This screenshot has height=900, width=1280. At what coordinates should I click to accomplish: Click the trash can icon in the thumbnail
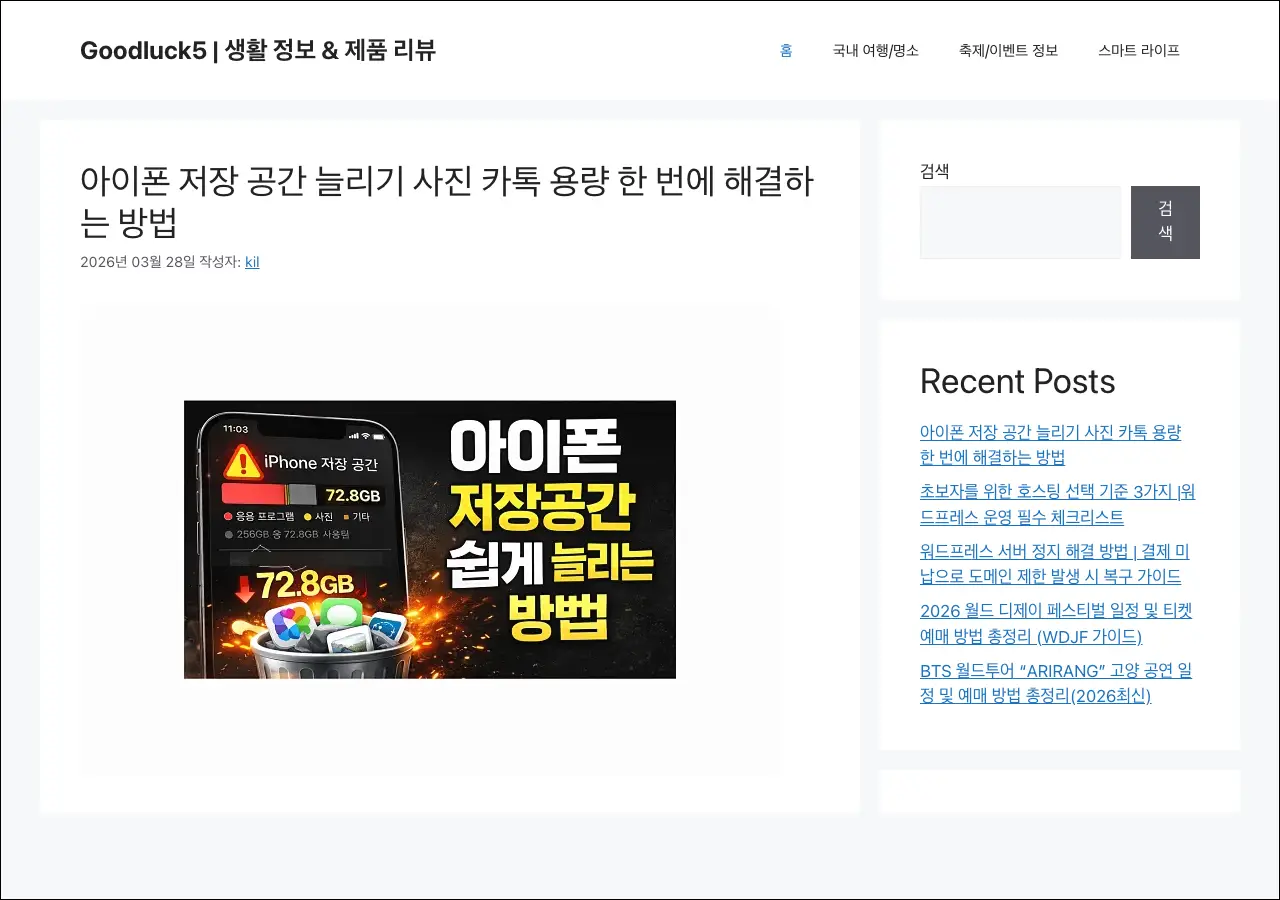click(332, 650)
